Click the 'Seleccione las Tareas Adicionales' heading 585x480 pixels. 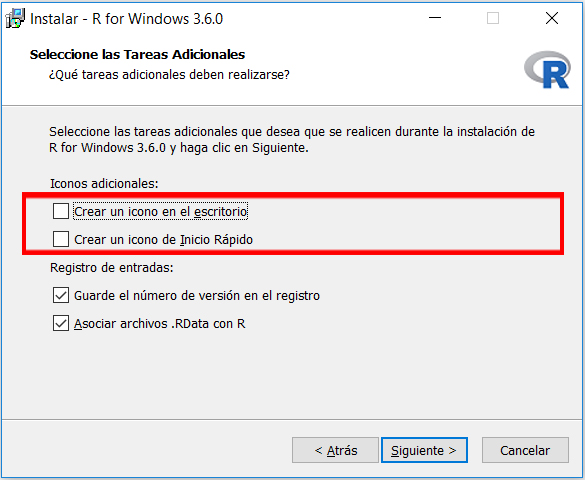(137, 54)
